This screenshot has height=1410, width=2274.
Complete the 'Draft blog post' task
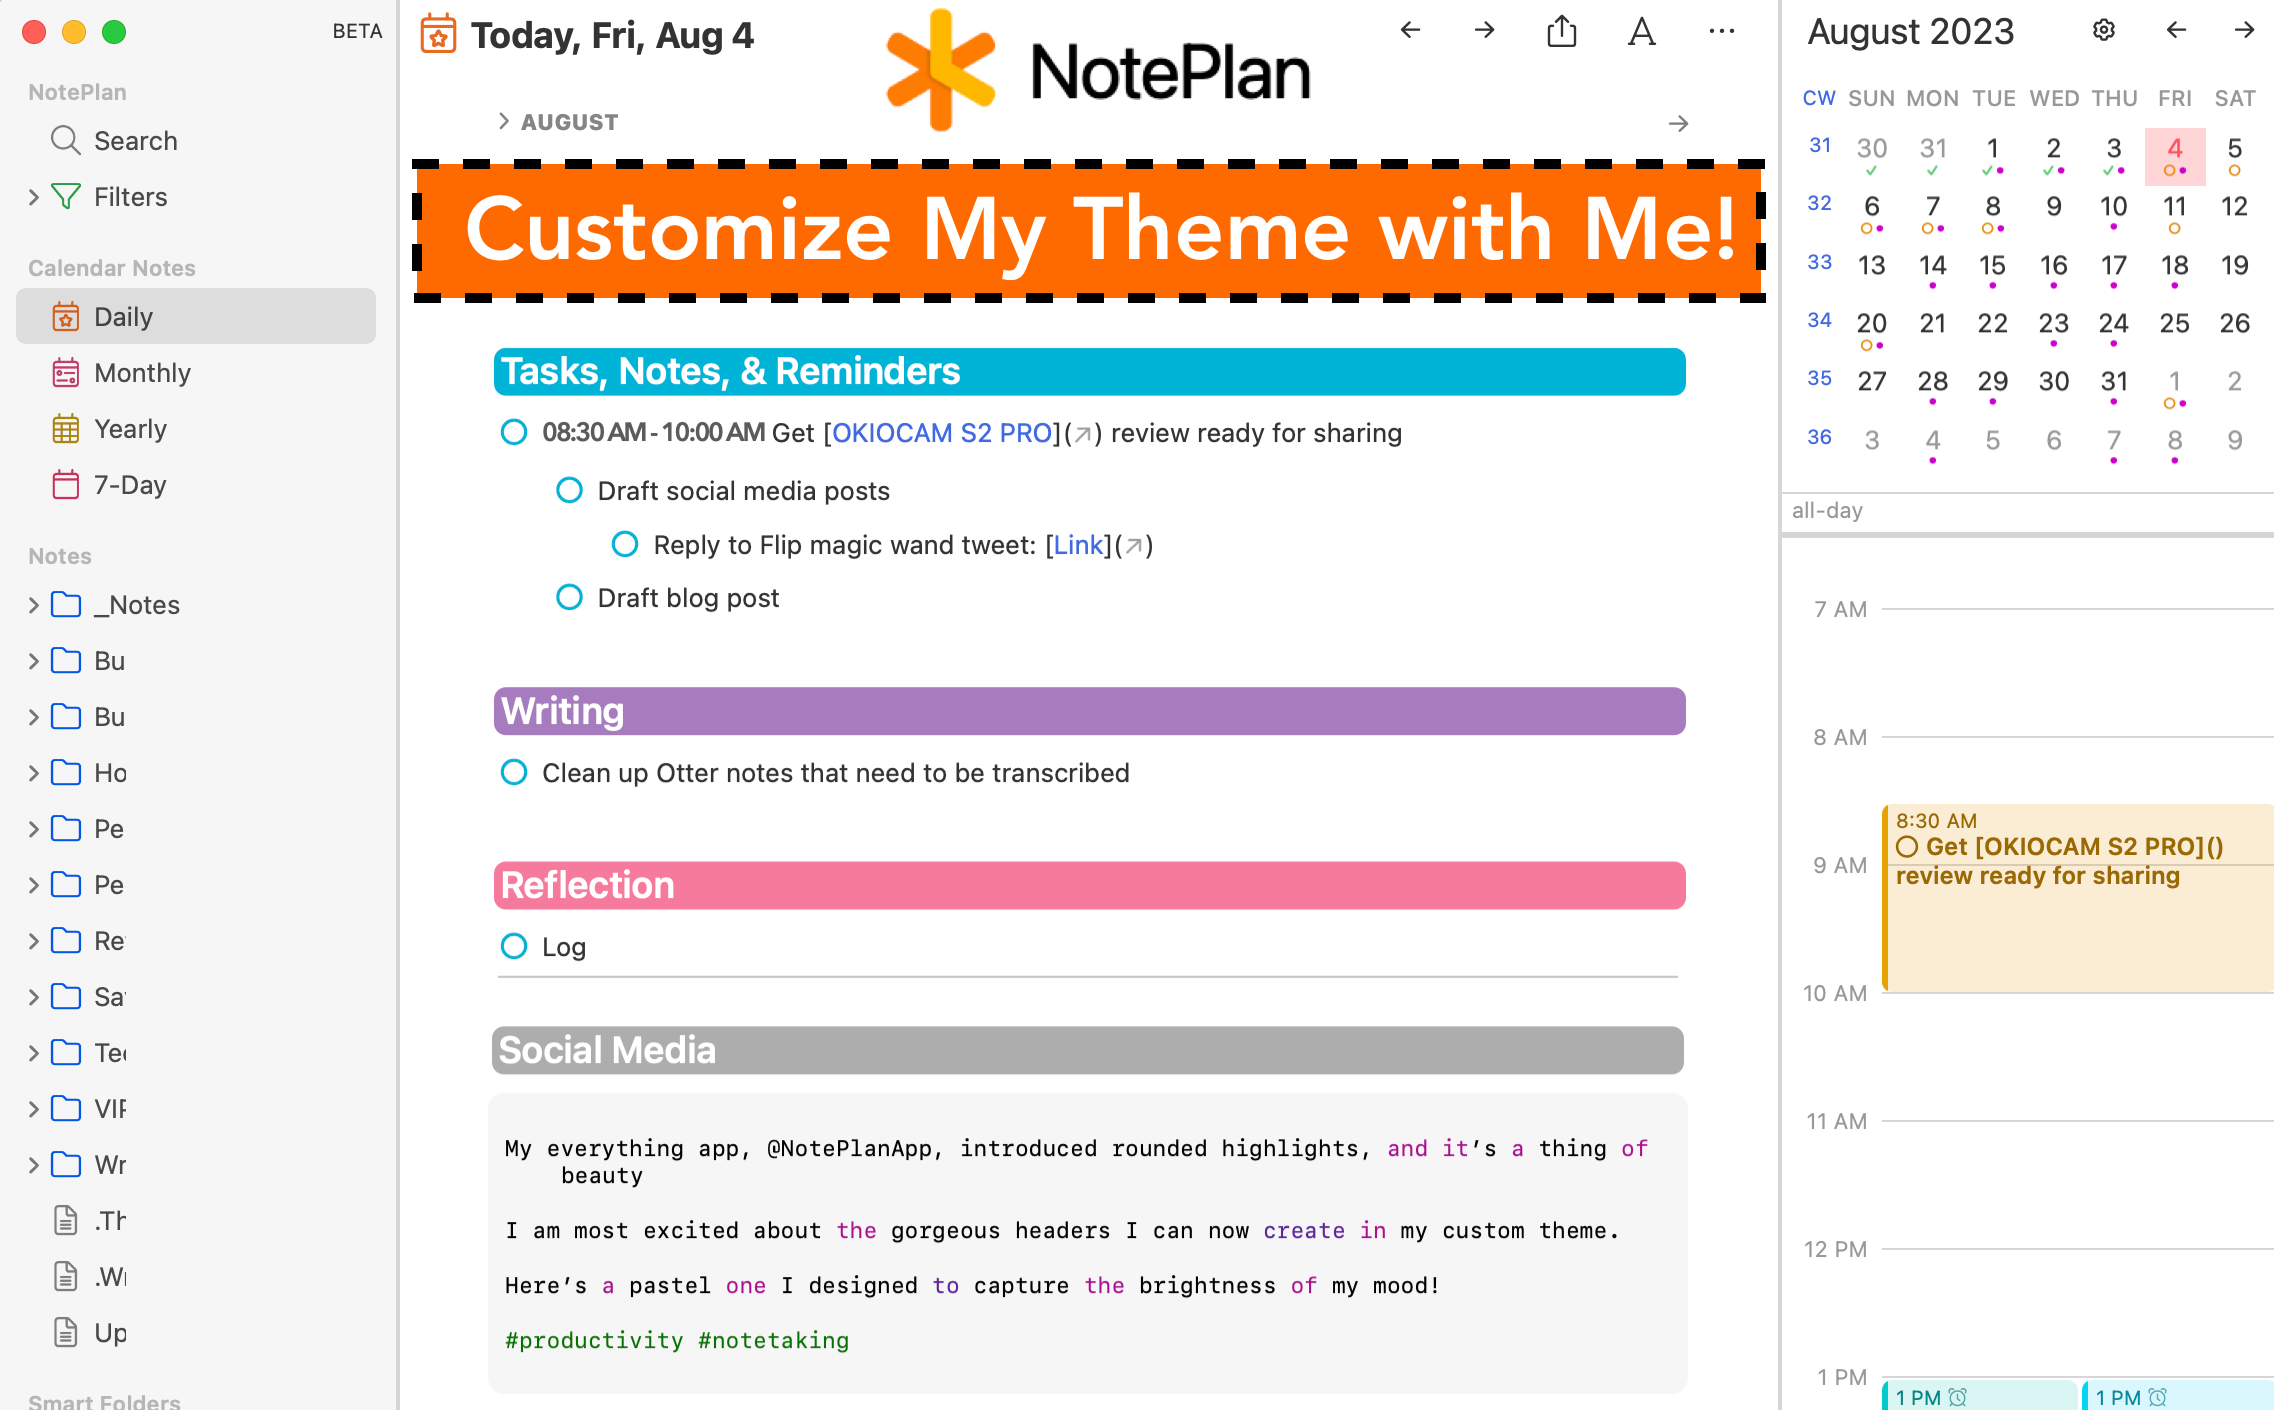[569, 598]
